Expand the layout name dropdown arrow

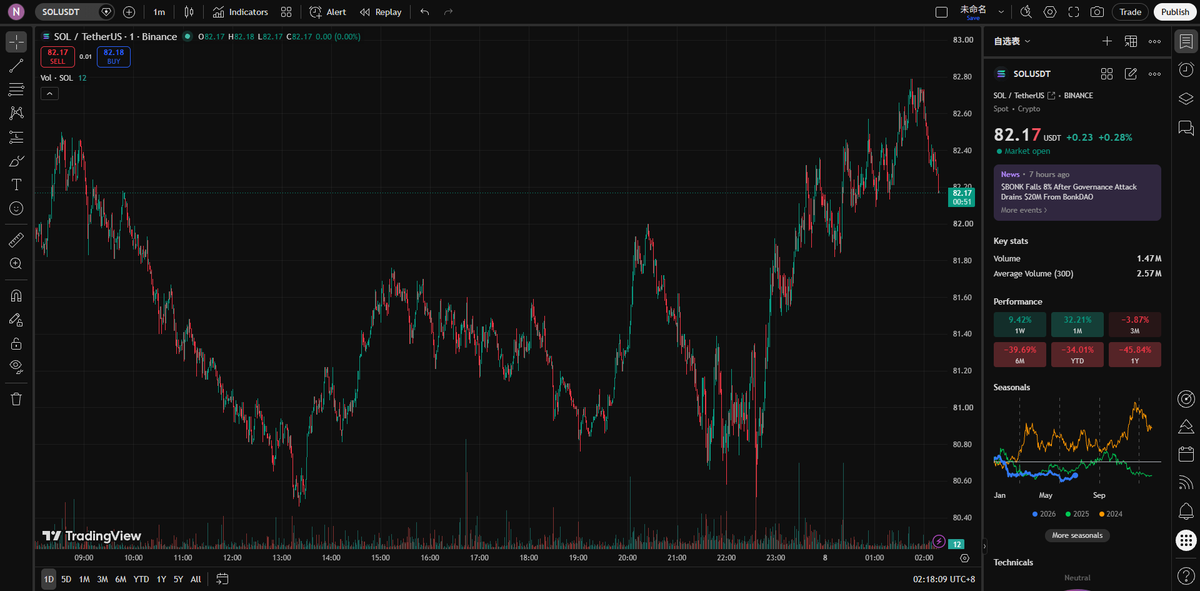click(x=1001, y=12)
